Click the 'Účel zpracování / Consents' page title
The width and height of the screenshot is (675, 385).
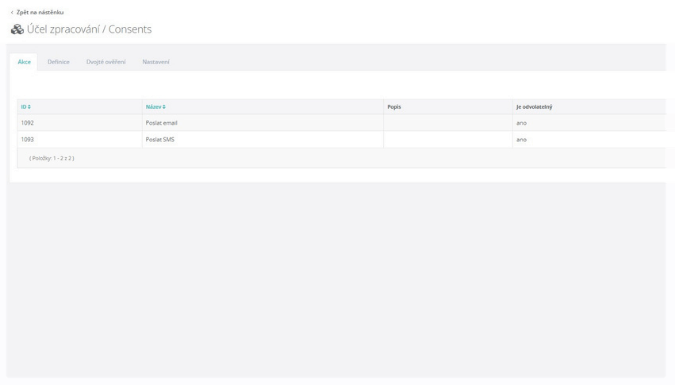[89, 29]
